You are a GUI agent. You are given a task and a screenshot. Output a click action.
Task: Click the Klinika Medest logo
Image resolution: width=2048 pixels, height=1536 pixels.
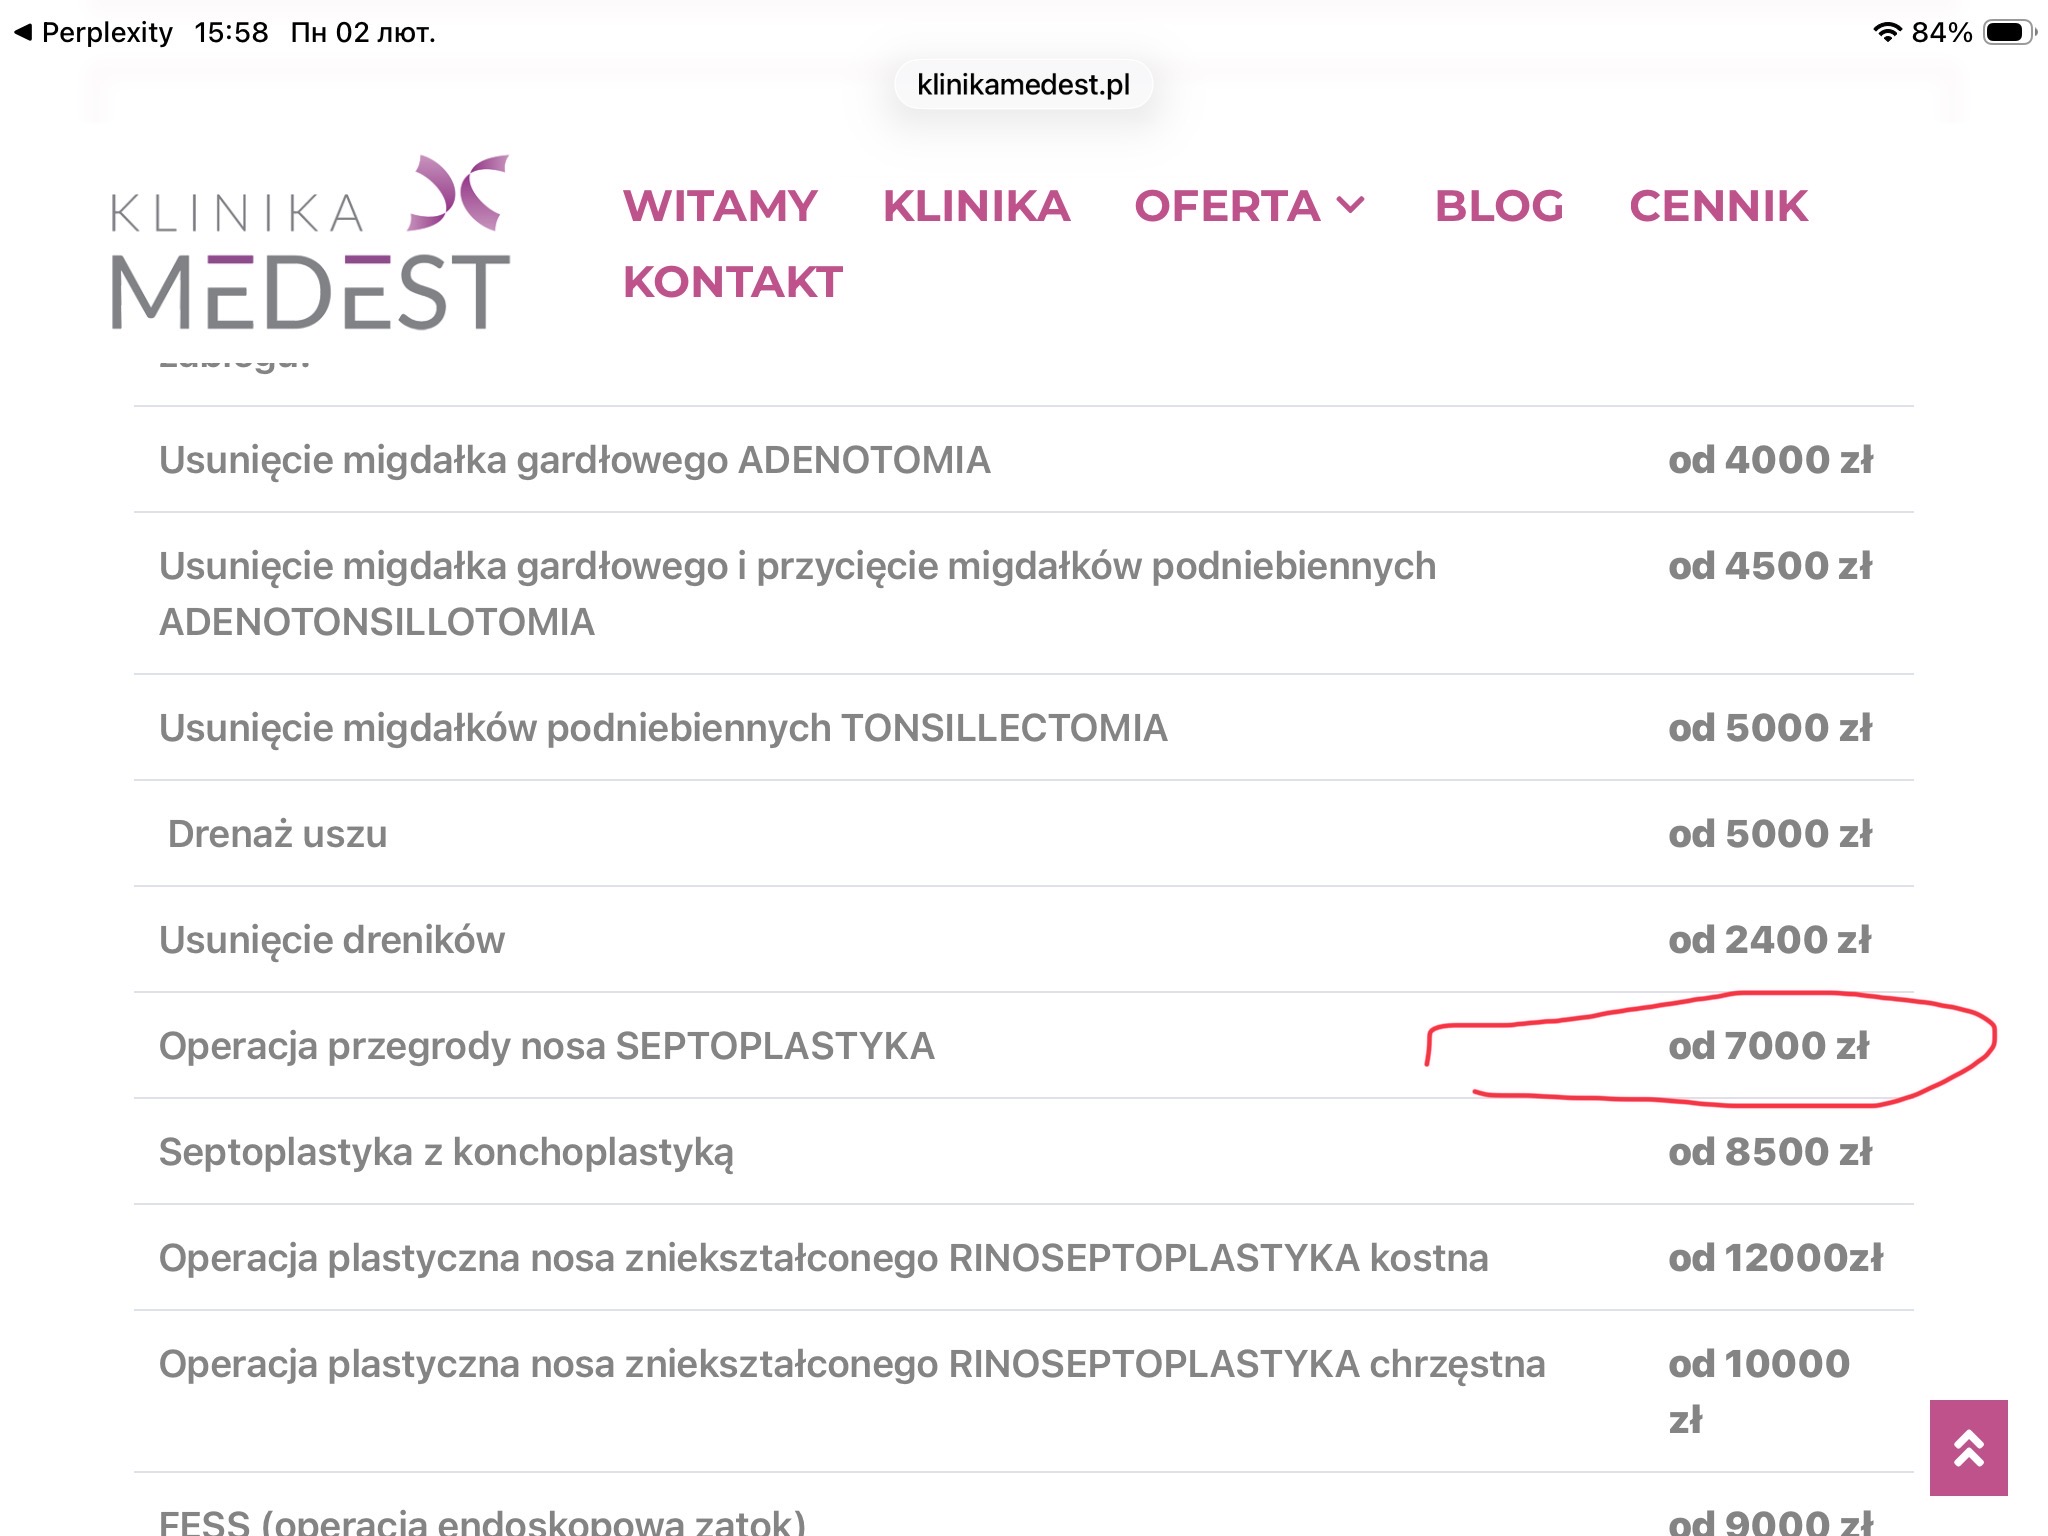(310, 243)
